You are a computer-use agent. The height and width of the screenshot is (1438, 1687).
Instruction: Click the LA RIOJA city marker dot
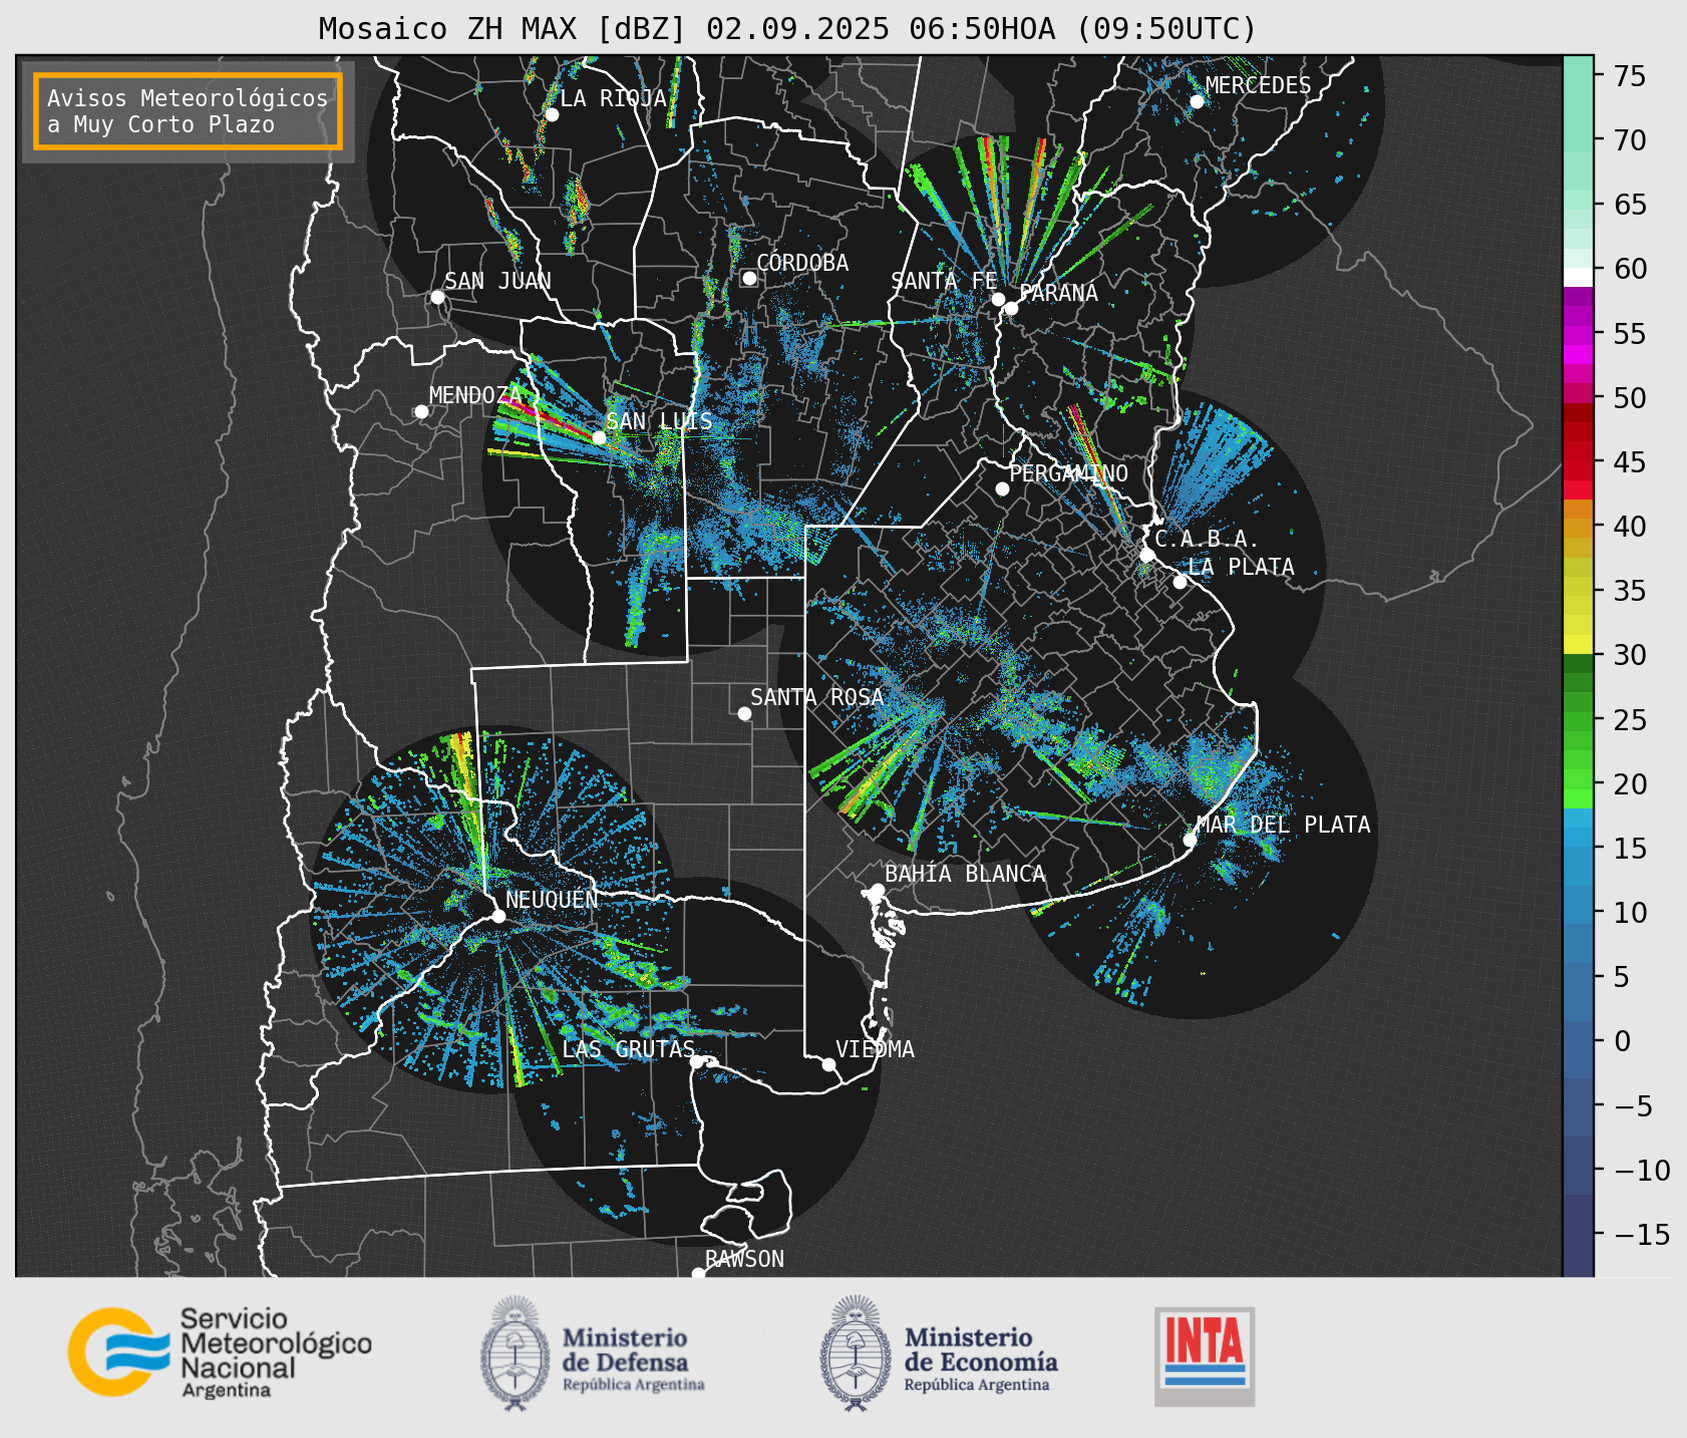pyautogui.click(x=551, y=115)
